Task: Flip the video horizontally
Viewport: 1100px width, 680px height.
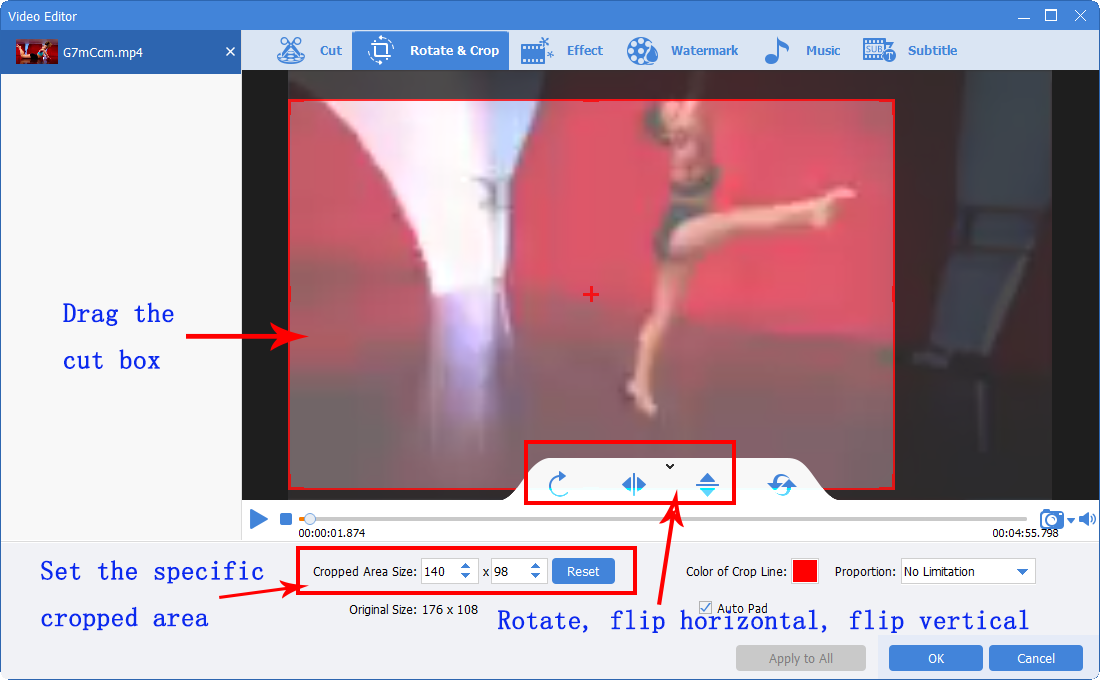Action: click(x=633, y=485)
